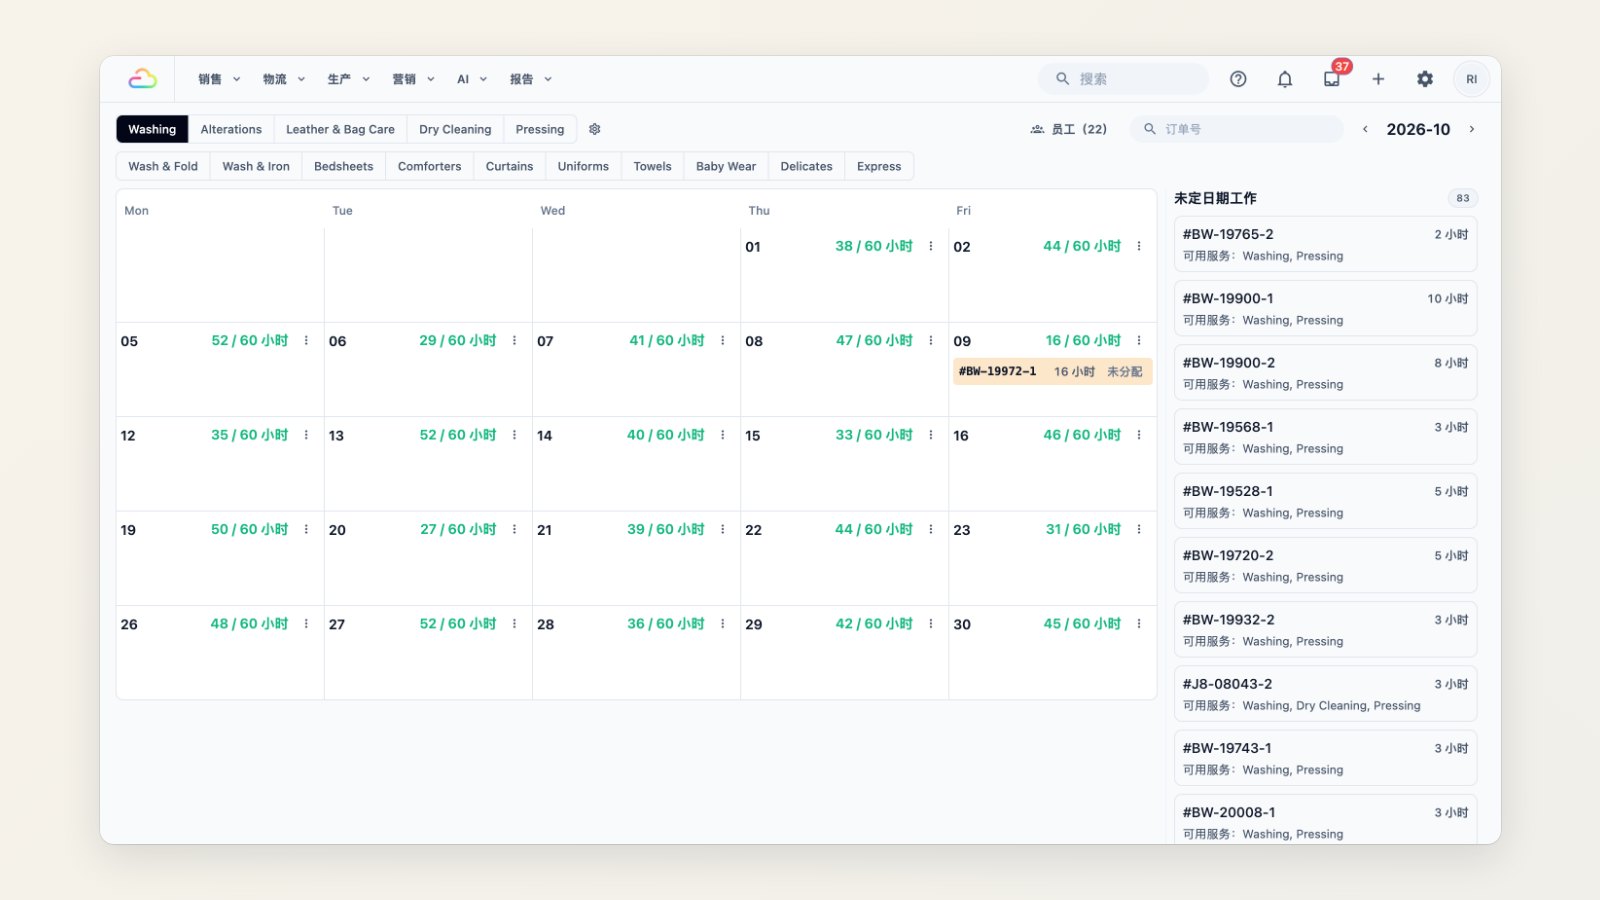
Task: Open the notifications bell
Action: click(1285, 79)
